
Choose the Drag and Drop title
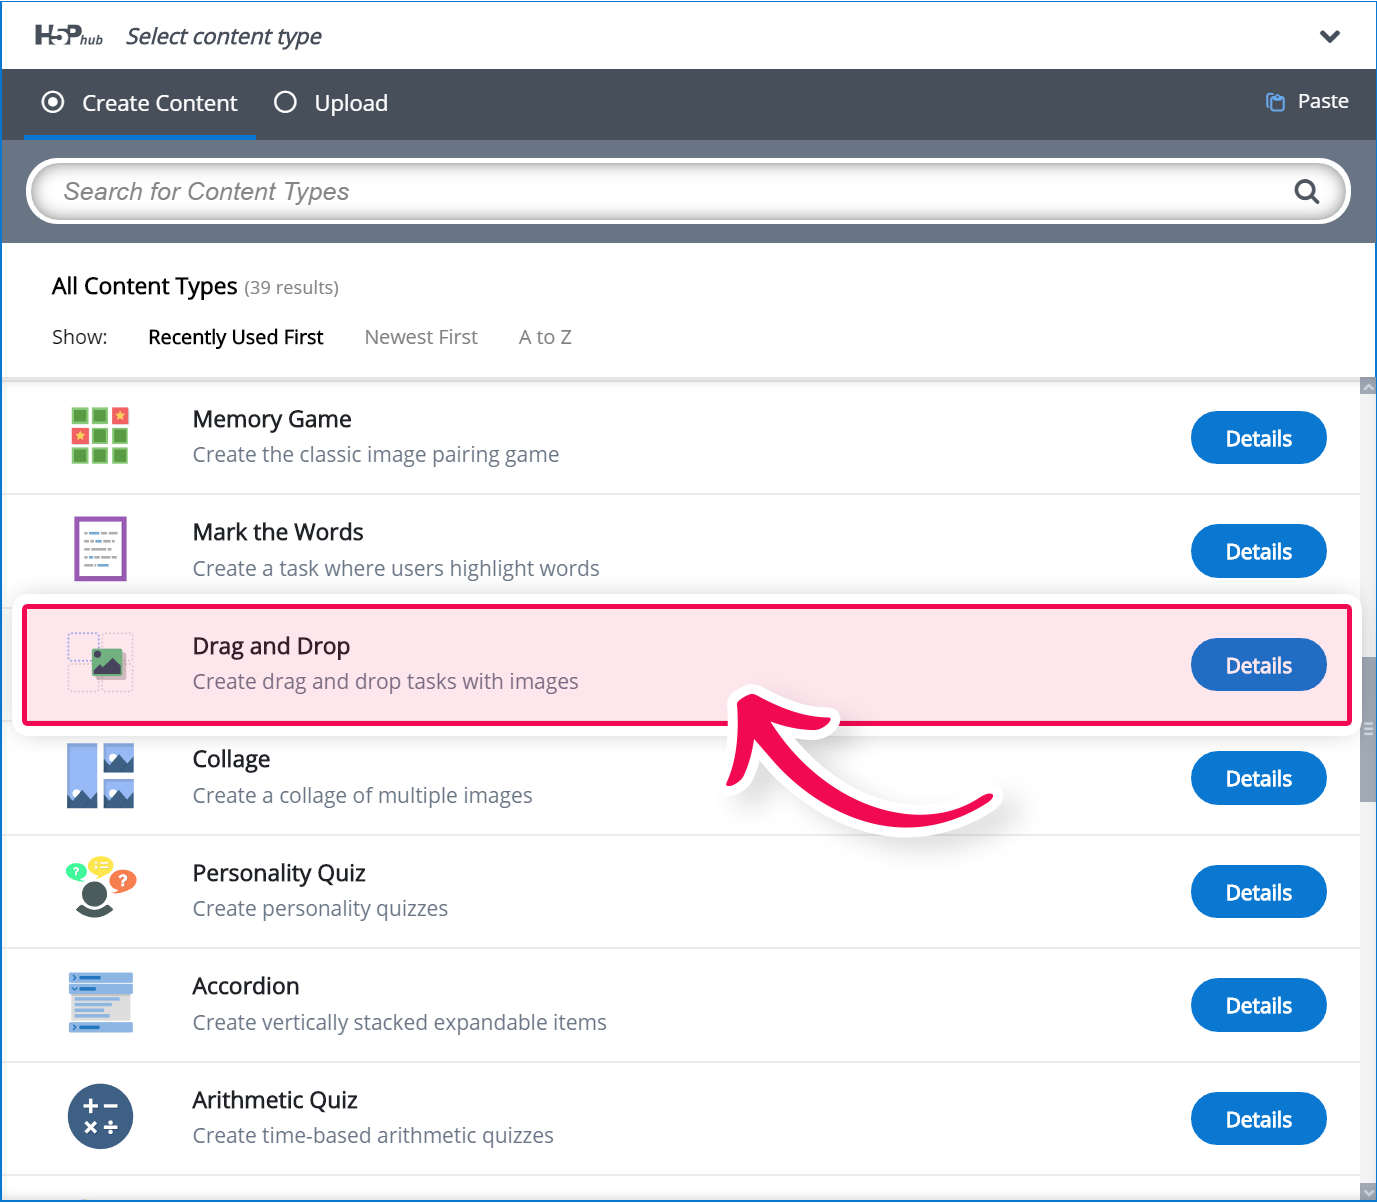(271, 646)
